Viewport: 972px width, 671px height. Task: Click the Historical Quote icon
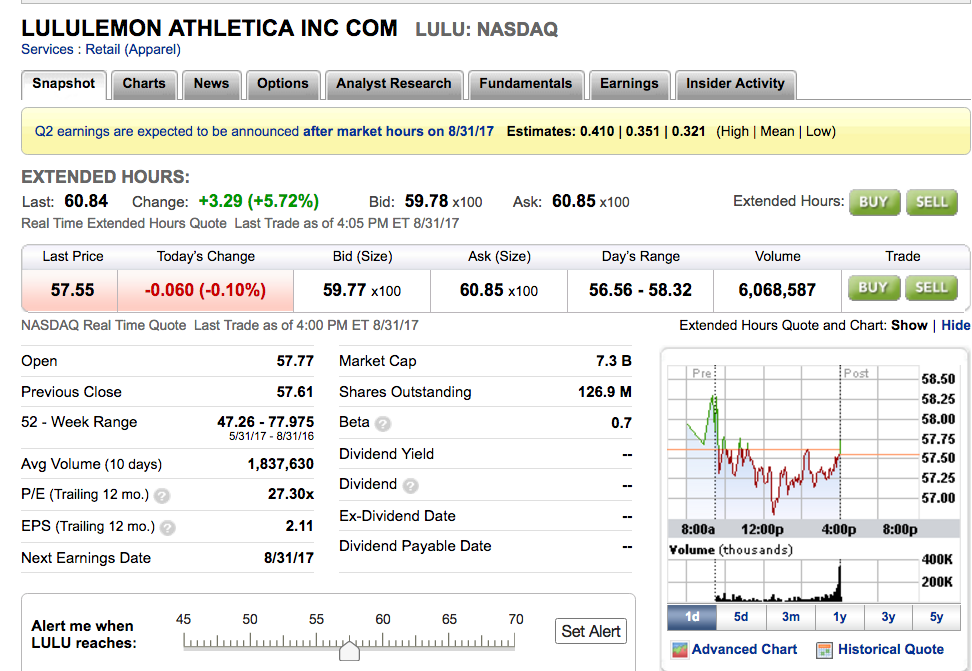(825, 650)
